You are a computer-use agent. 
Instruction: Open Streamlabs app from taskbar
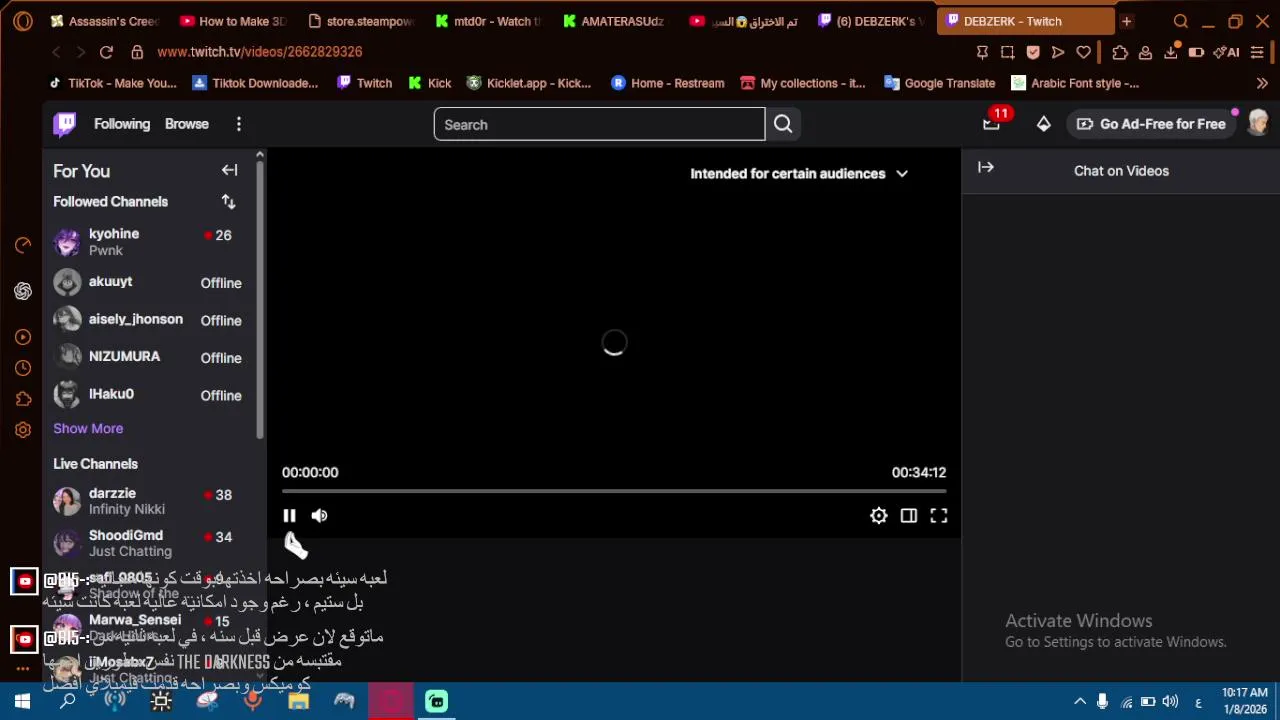click(436, 702)
